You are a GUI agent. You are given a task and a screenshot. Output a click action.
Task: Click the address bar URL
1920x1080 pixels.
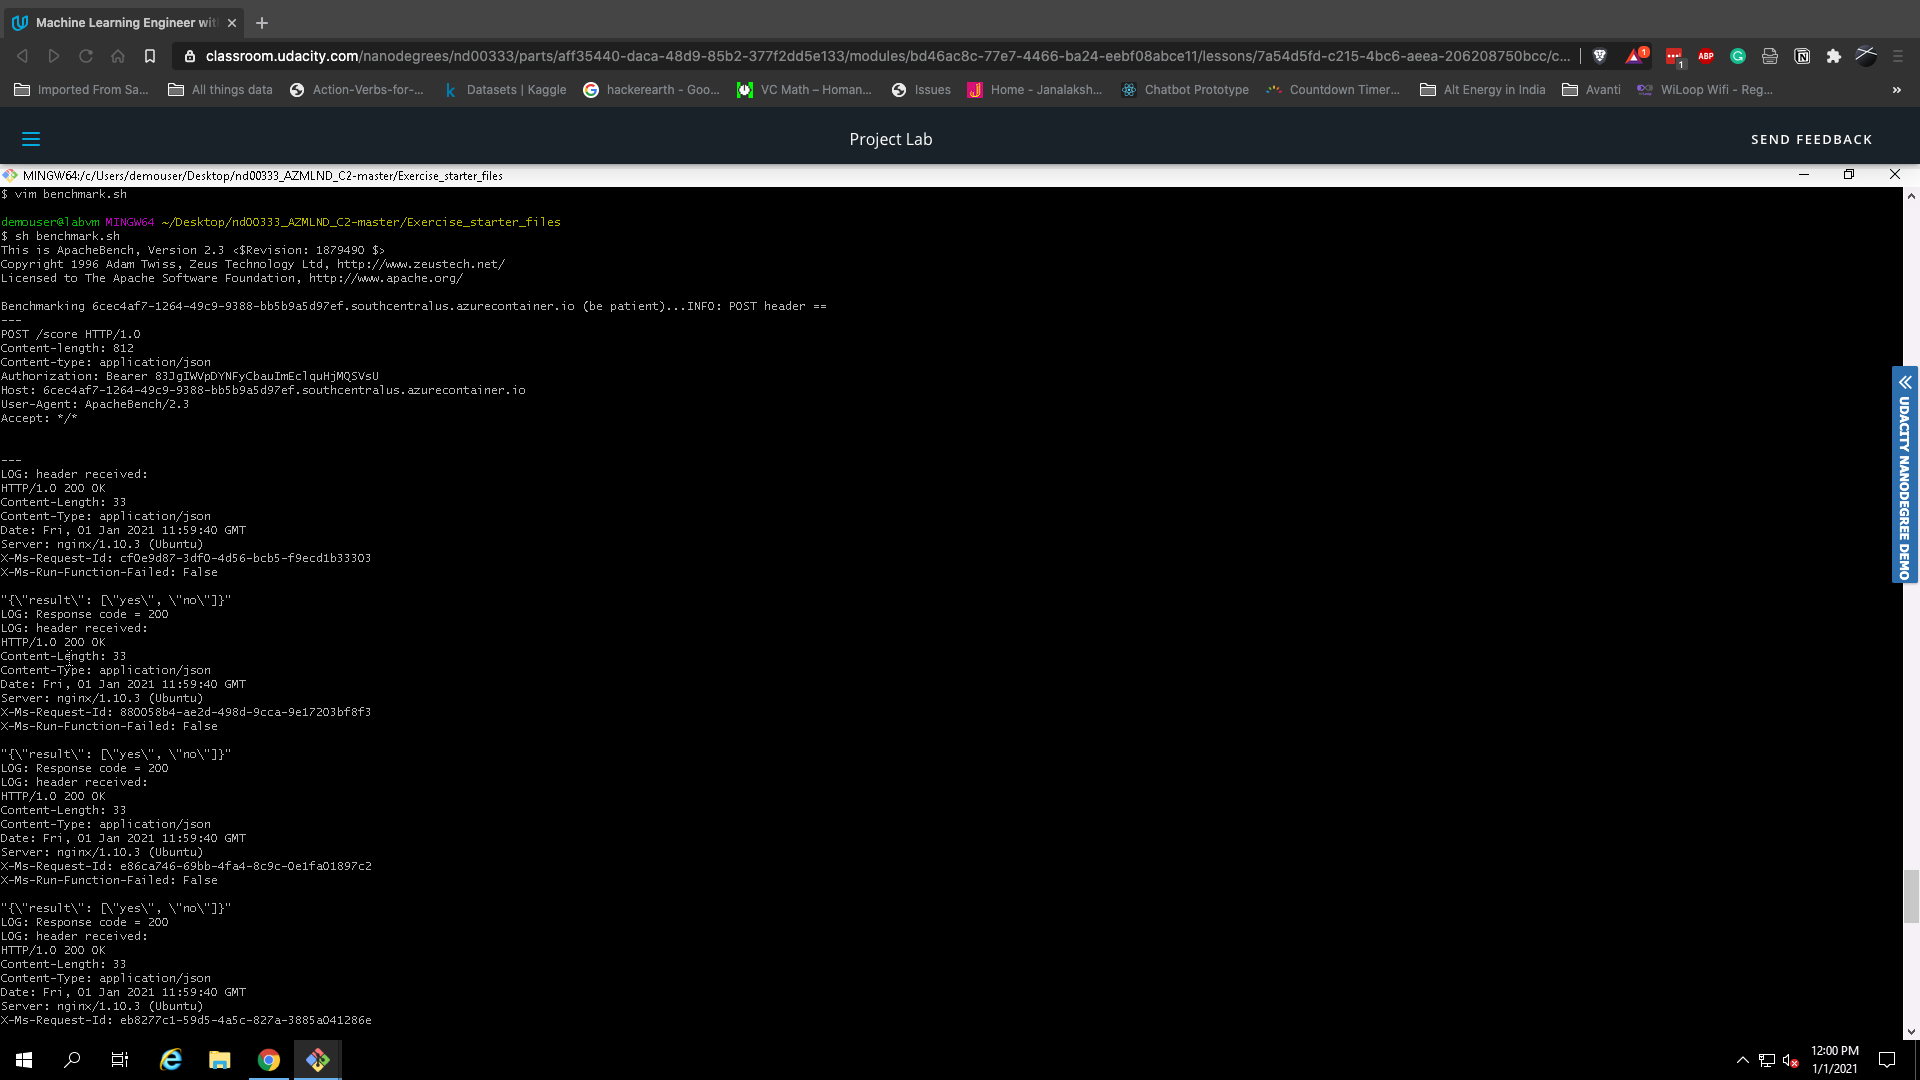click(x=880, y=56)
